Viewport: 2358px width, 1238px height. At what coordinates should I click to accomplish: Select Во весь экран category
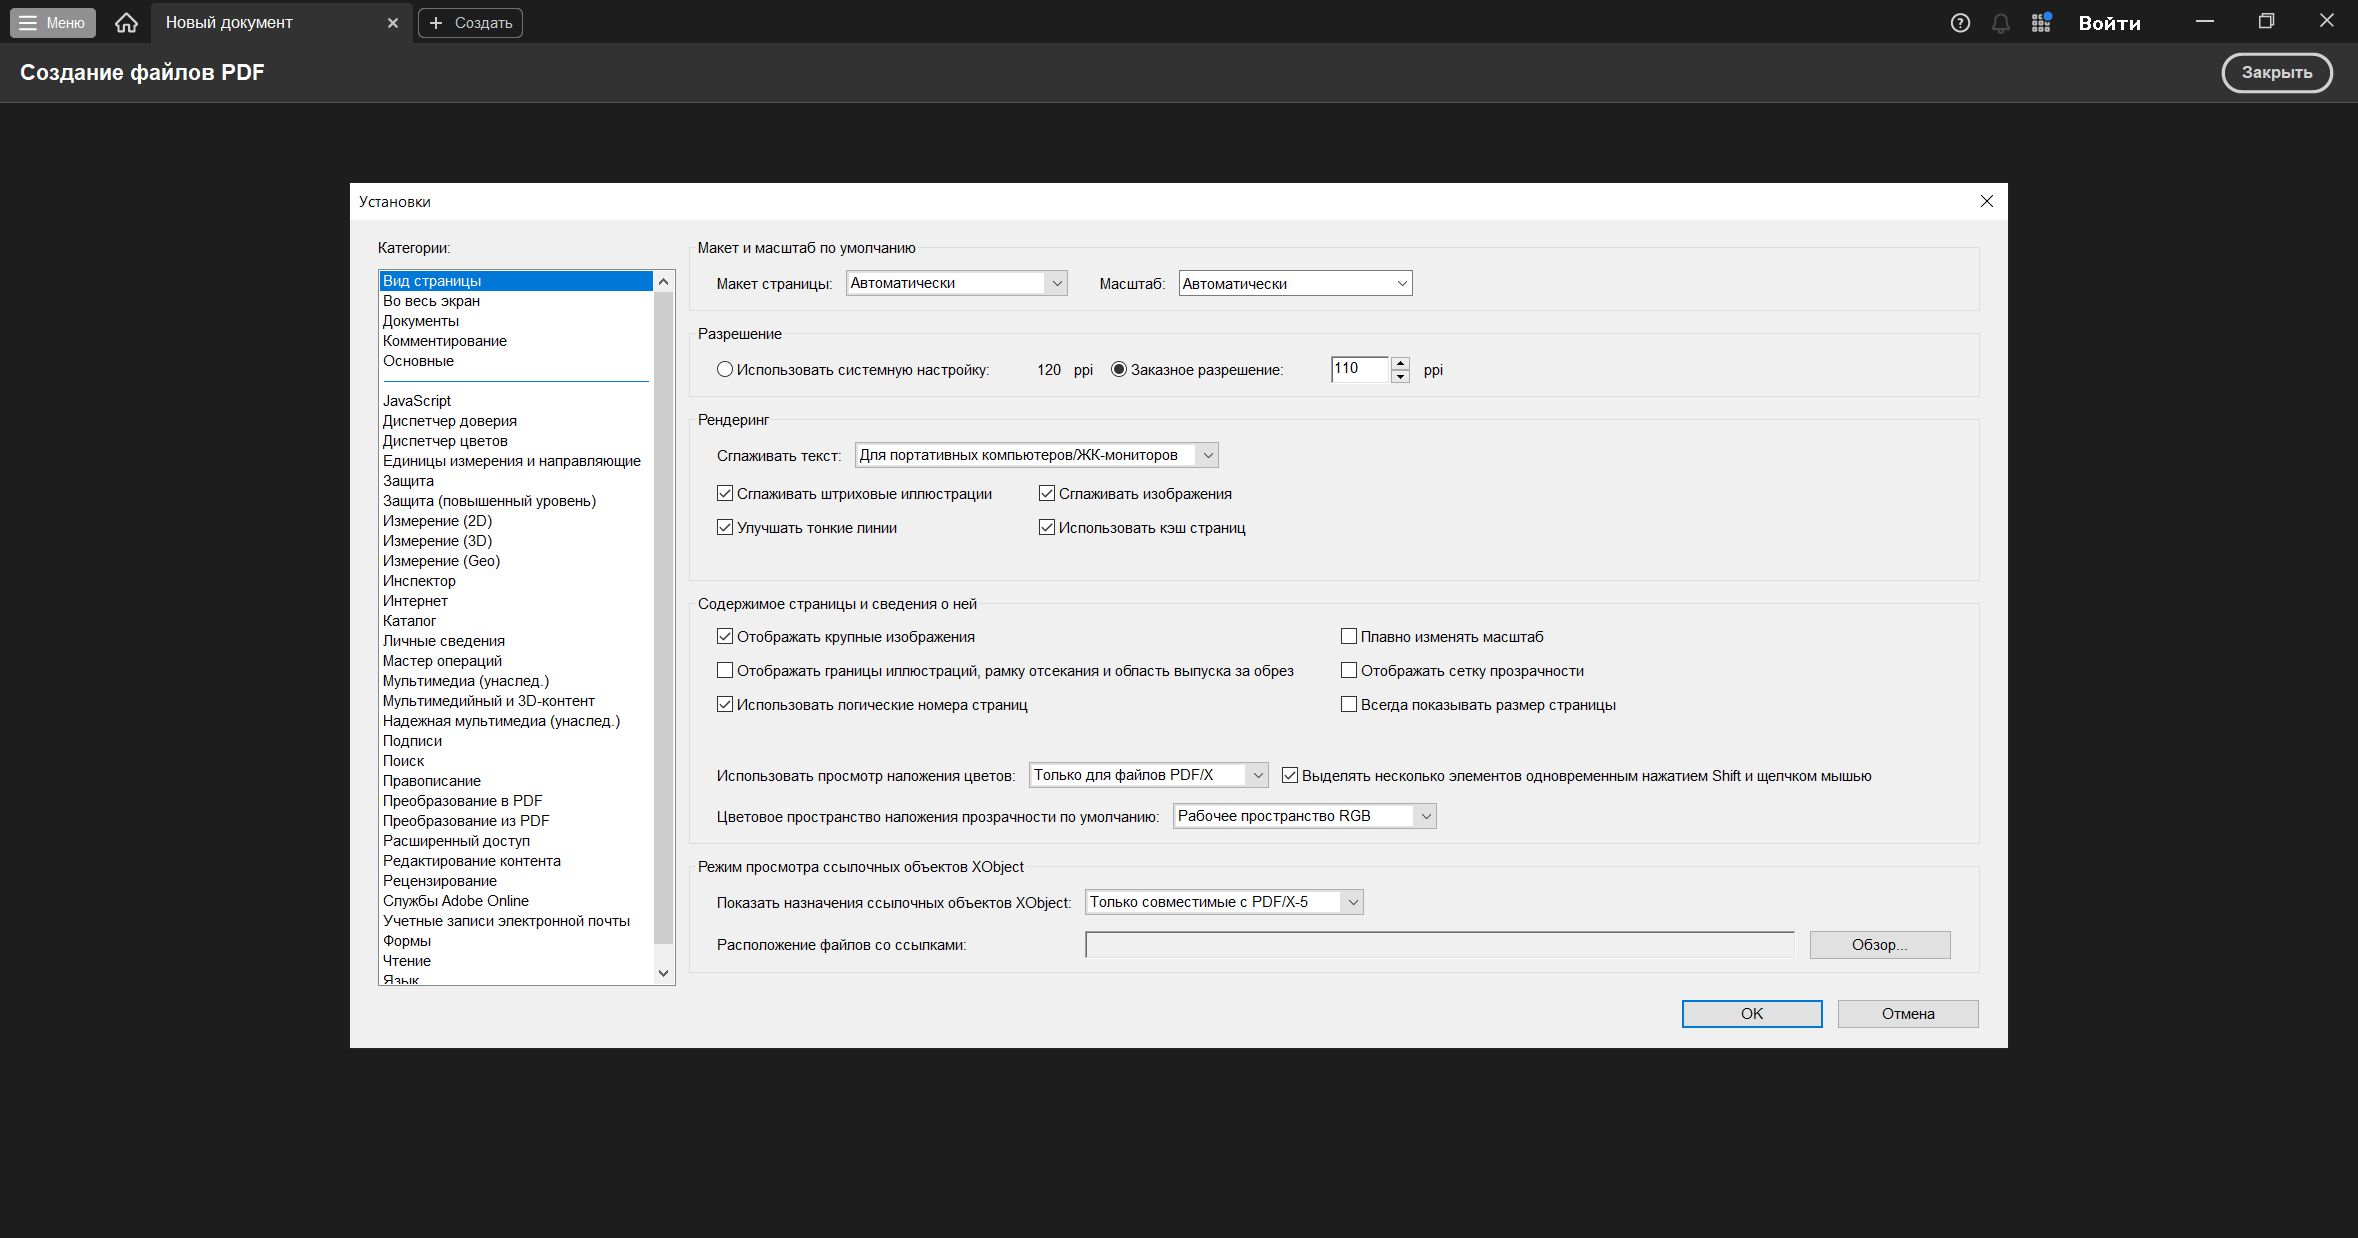click(516, 301)
